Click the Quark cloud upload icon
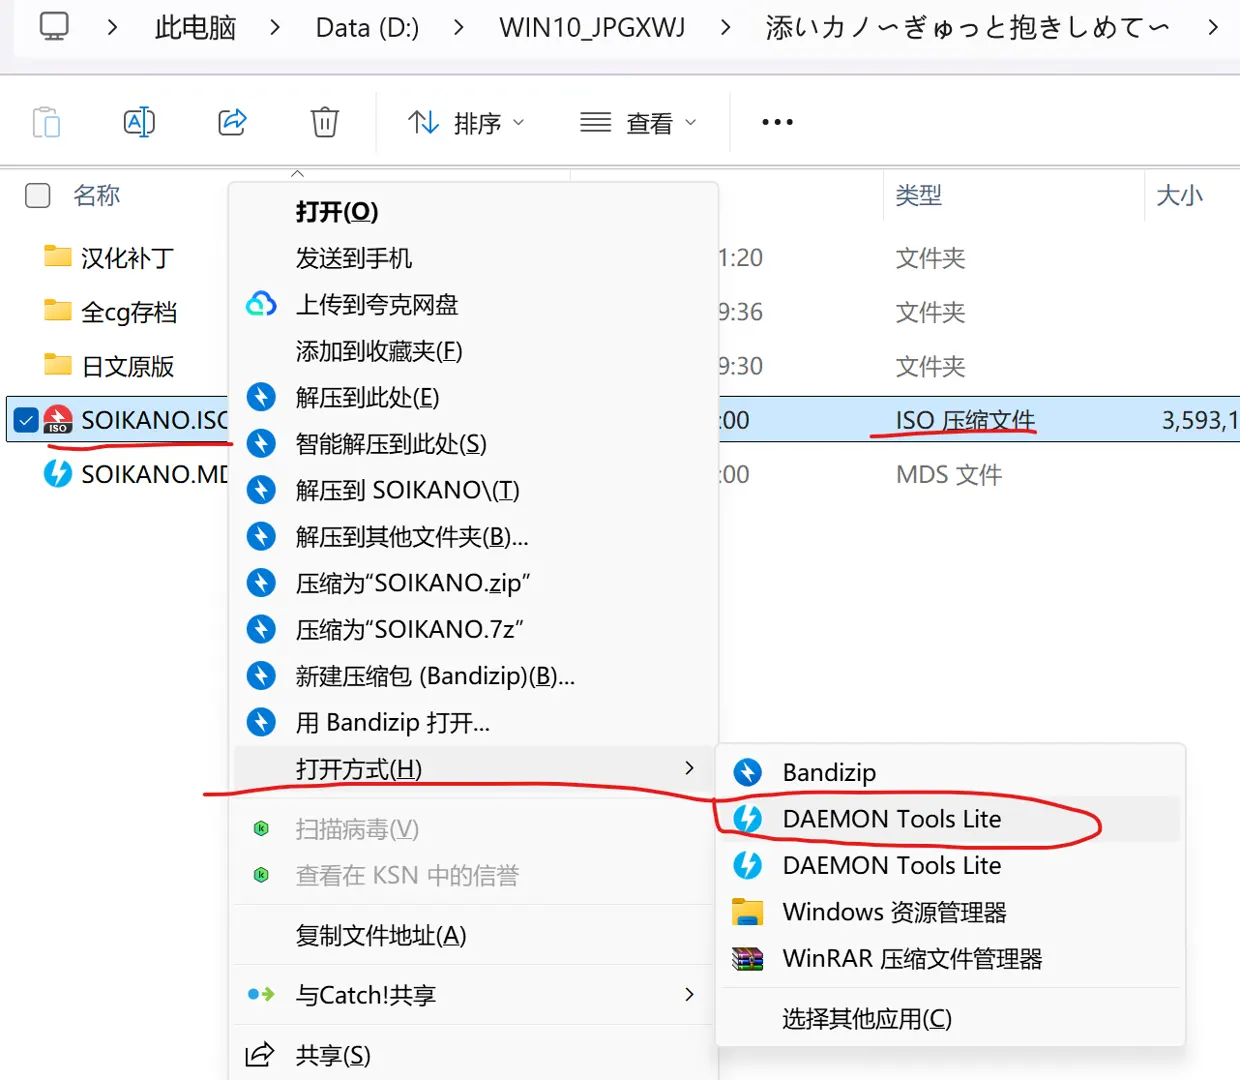The height and width of the screenshot is (1080, 1240). click(261, 304)
